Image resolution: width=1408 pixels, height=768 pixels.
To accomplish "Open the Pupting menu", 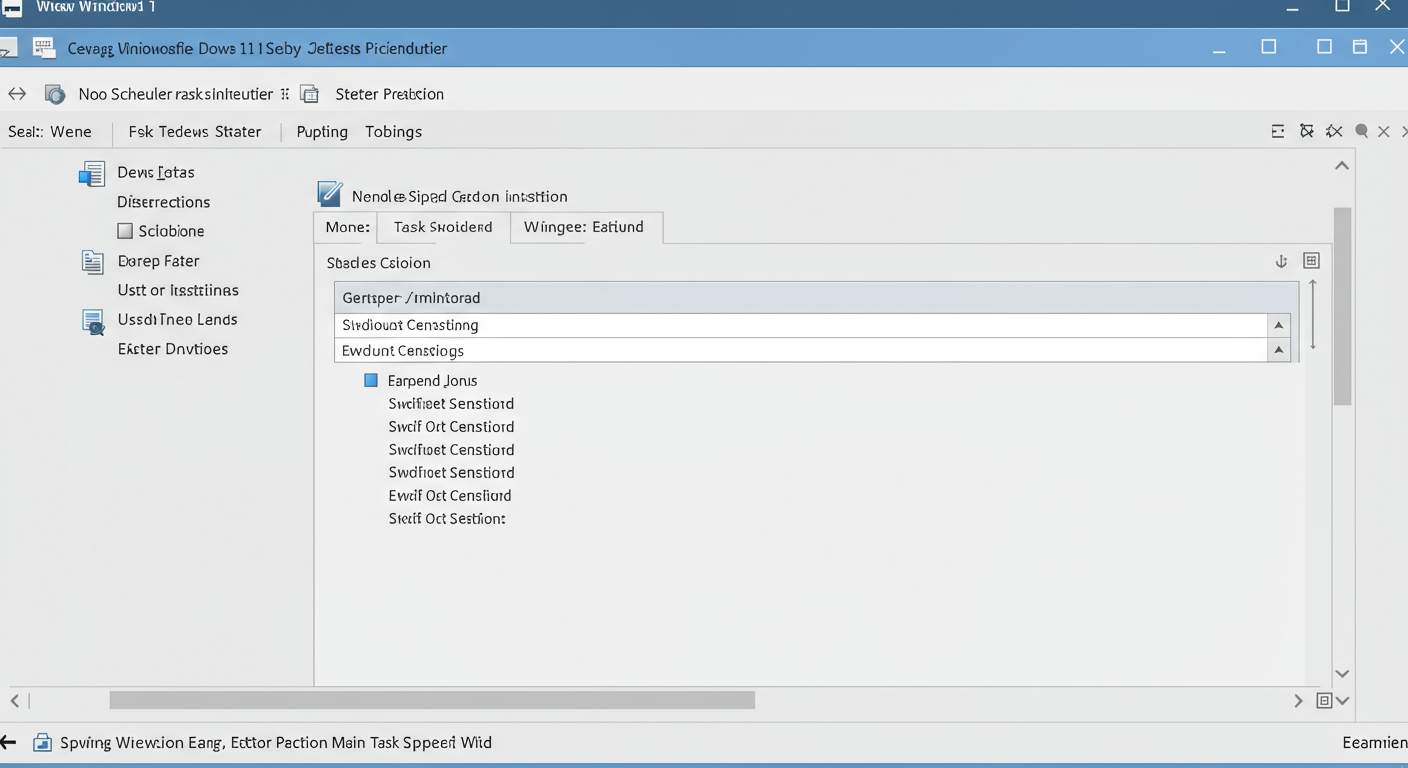I will [x=322, y=132].
